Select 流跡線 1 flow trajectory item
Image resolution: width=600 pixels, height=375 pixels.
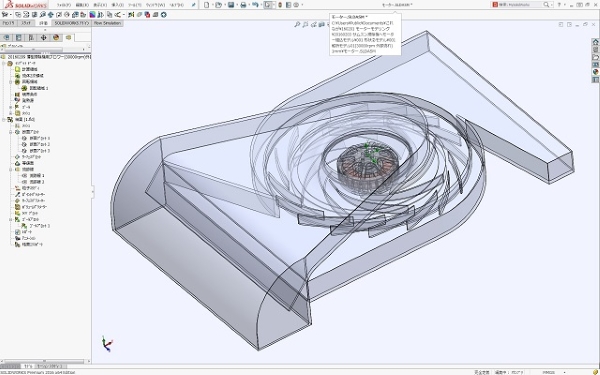(x=37, y=176)
